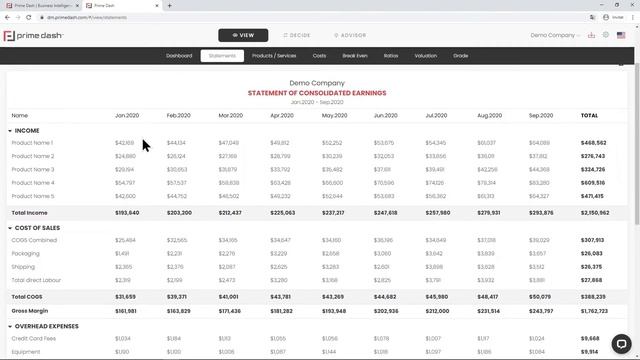Screen dimensions: 640x360
Task: Open the browser three-dot menu
Action: 633,18
